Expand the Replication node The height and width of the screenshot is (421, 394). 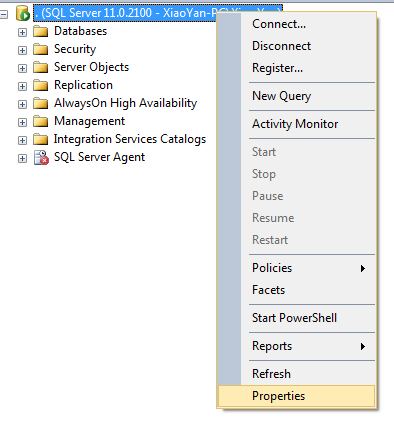click(x=22, y=86)
